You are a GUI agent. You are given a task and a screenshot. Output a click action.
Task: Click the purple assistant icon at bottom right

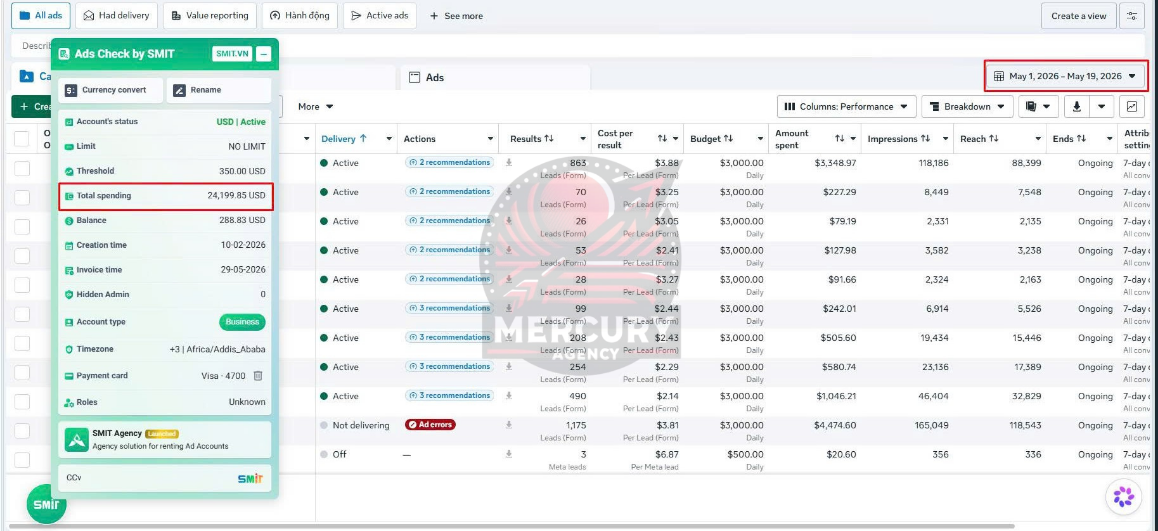[1123, 497]
